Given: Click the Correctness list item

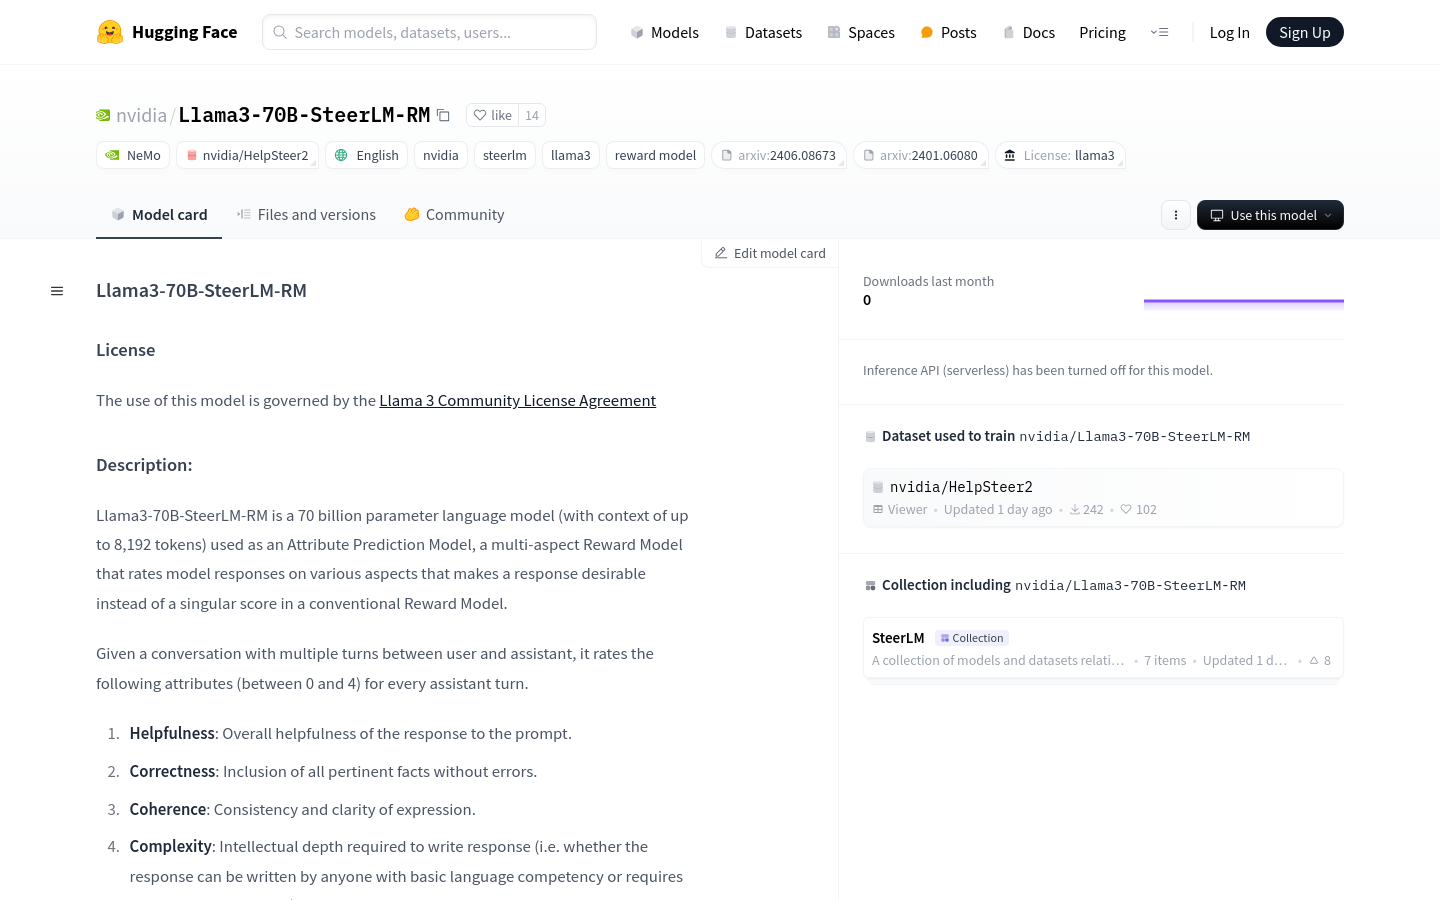Looking at the screenshot, I should click(333, 772).
